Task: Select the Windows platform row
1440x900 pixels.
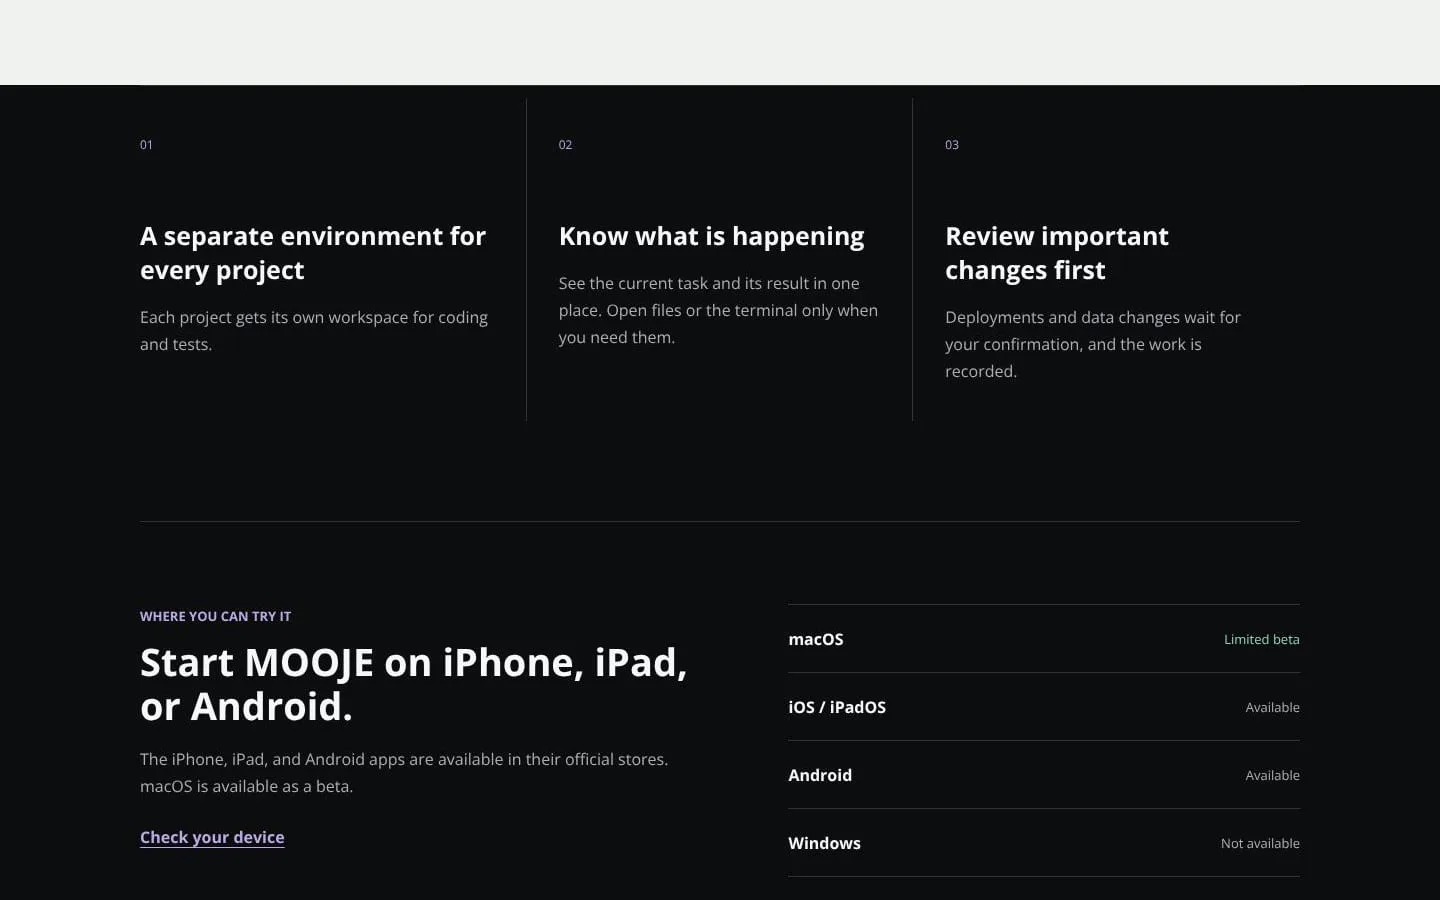Action: tap(1044, 843)
